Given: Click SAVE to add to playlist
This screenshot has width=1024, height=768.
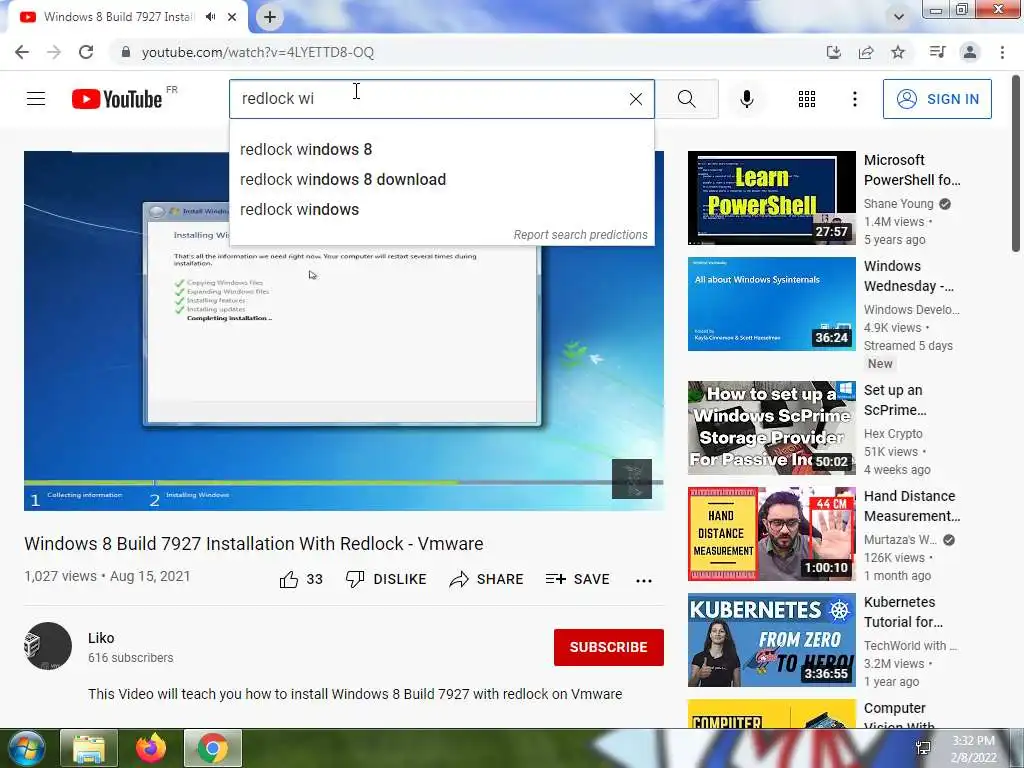Looking at the screenshot, I should (x=578, y=579).
